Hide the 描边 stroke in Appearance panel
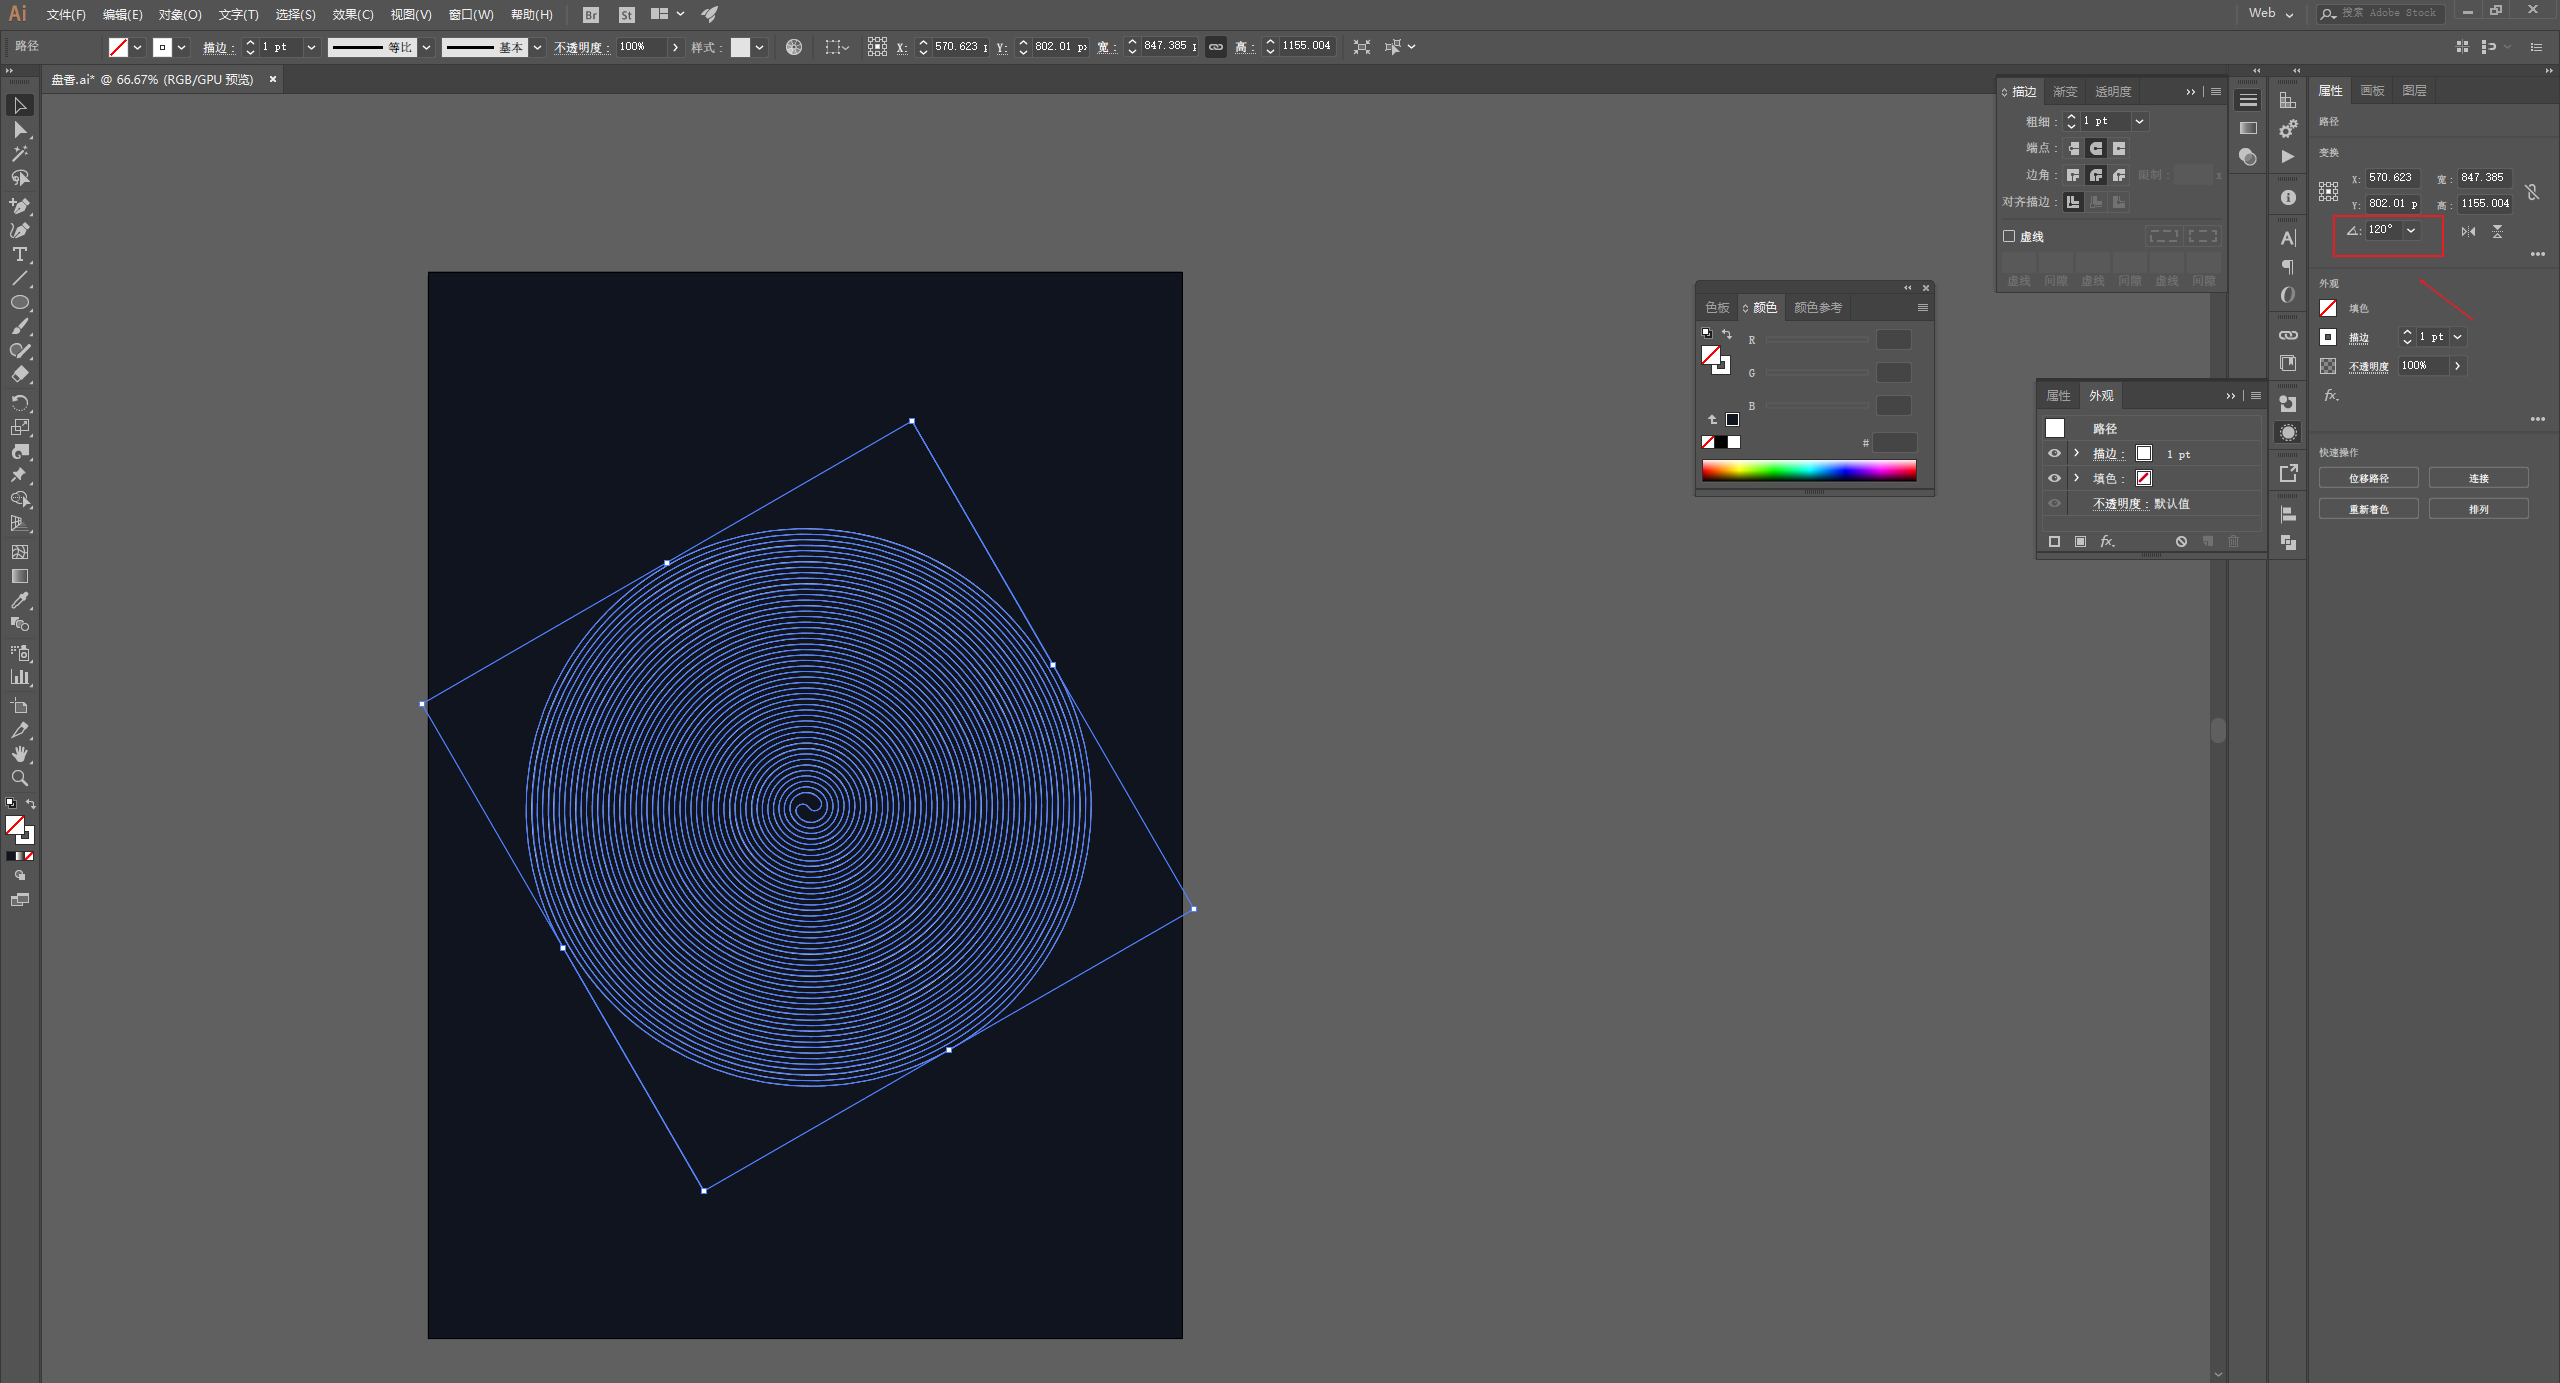Viewport: 2560px width, 1383px height. point(2054,453)
